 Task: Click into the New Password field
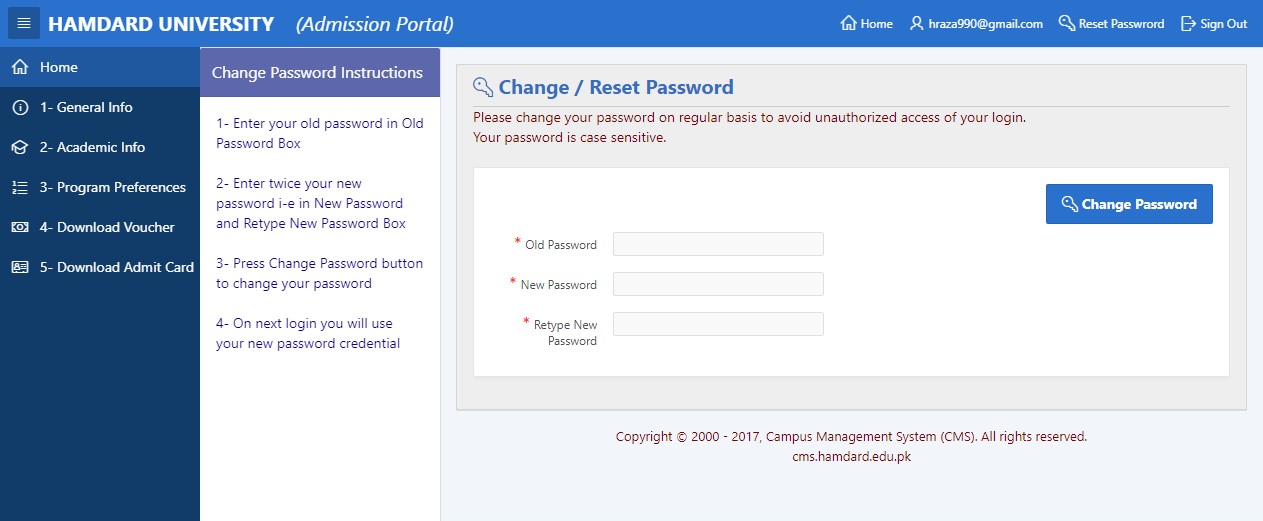click(x=718, y=284)
